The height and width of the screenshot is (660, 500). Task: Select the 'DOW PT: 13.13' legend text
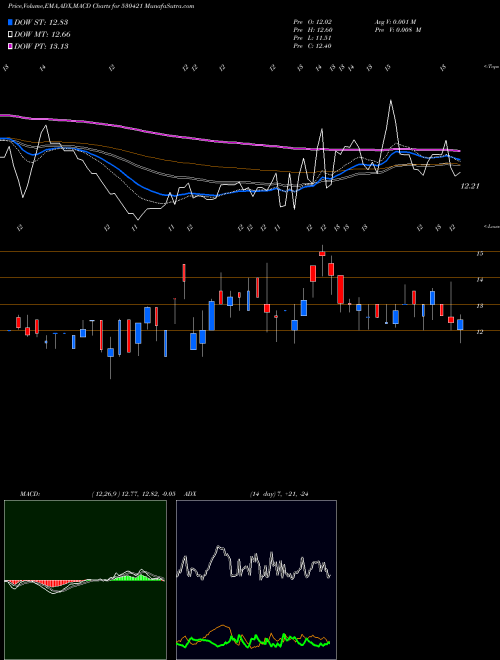(x=41, y=46)
